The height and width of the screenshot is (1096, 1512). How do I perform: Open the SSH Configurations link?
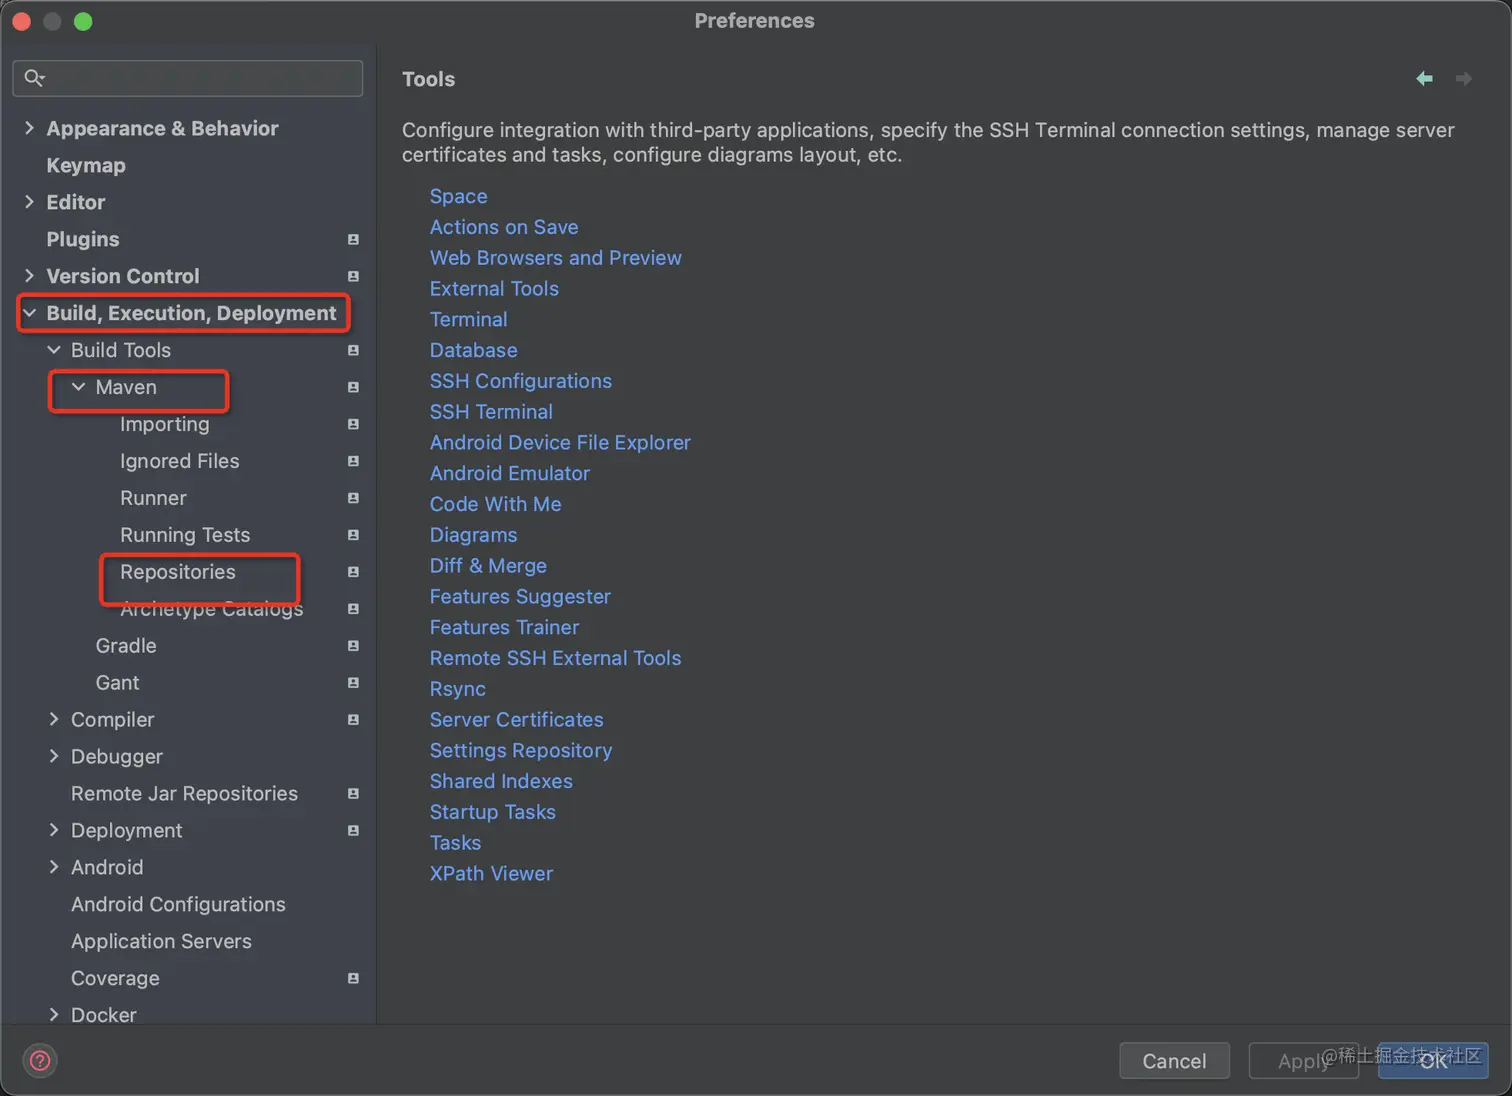coord(520,381)
